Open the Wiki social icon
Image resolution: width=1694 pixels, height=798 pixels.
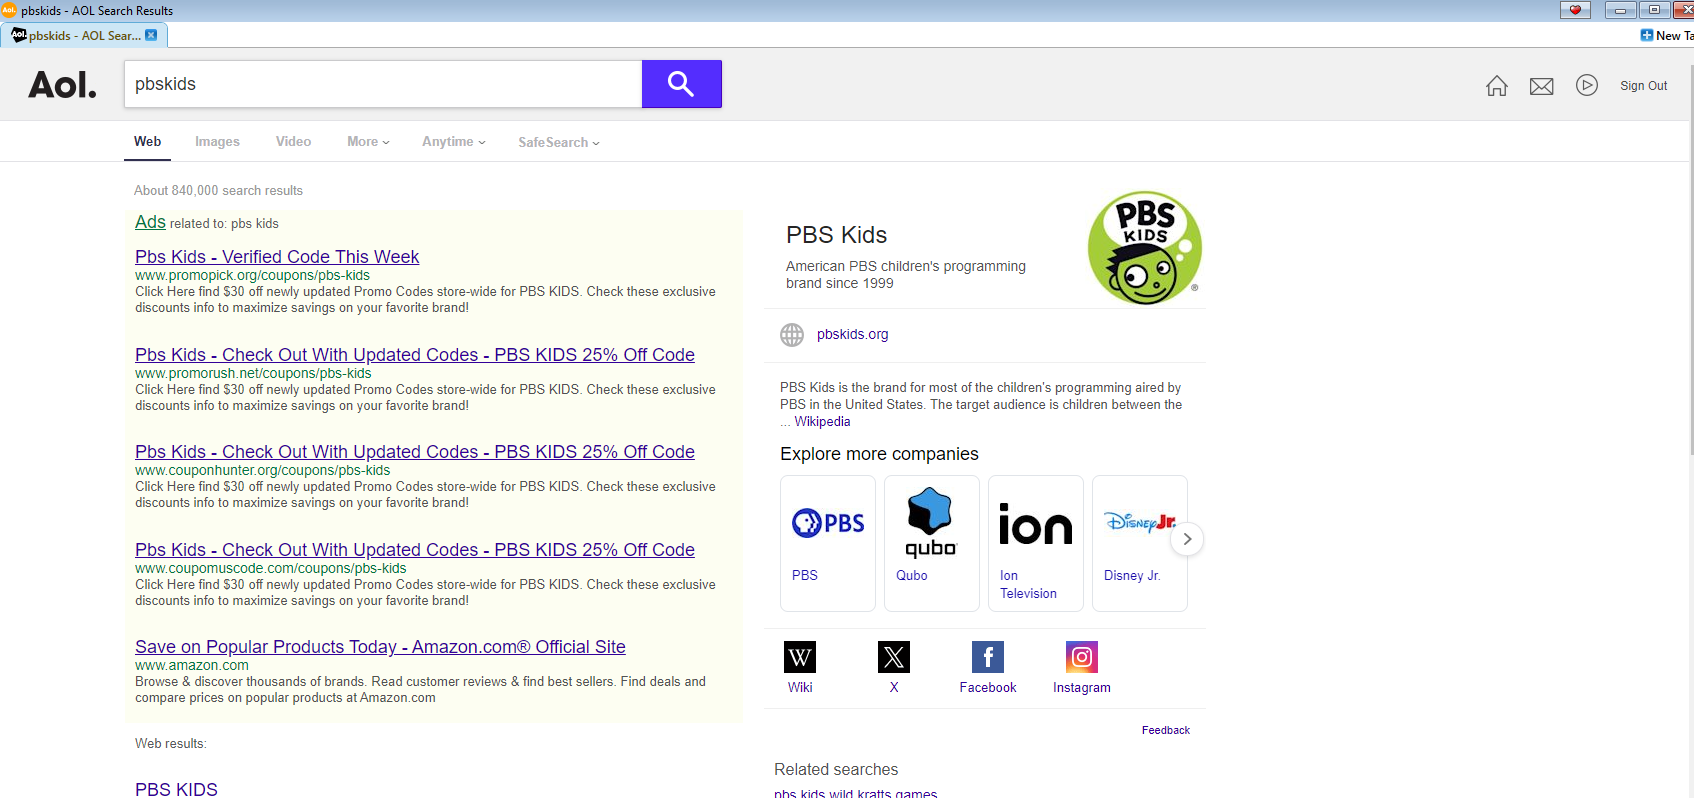pos(800,657)
